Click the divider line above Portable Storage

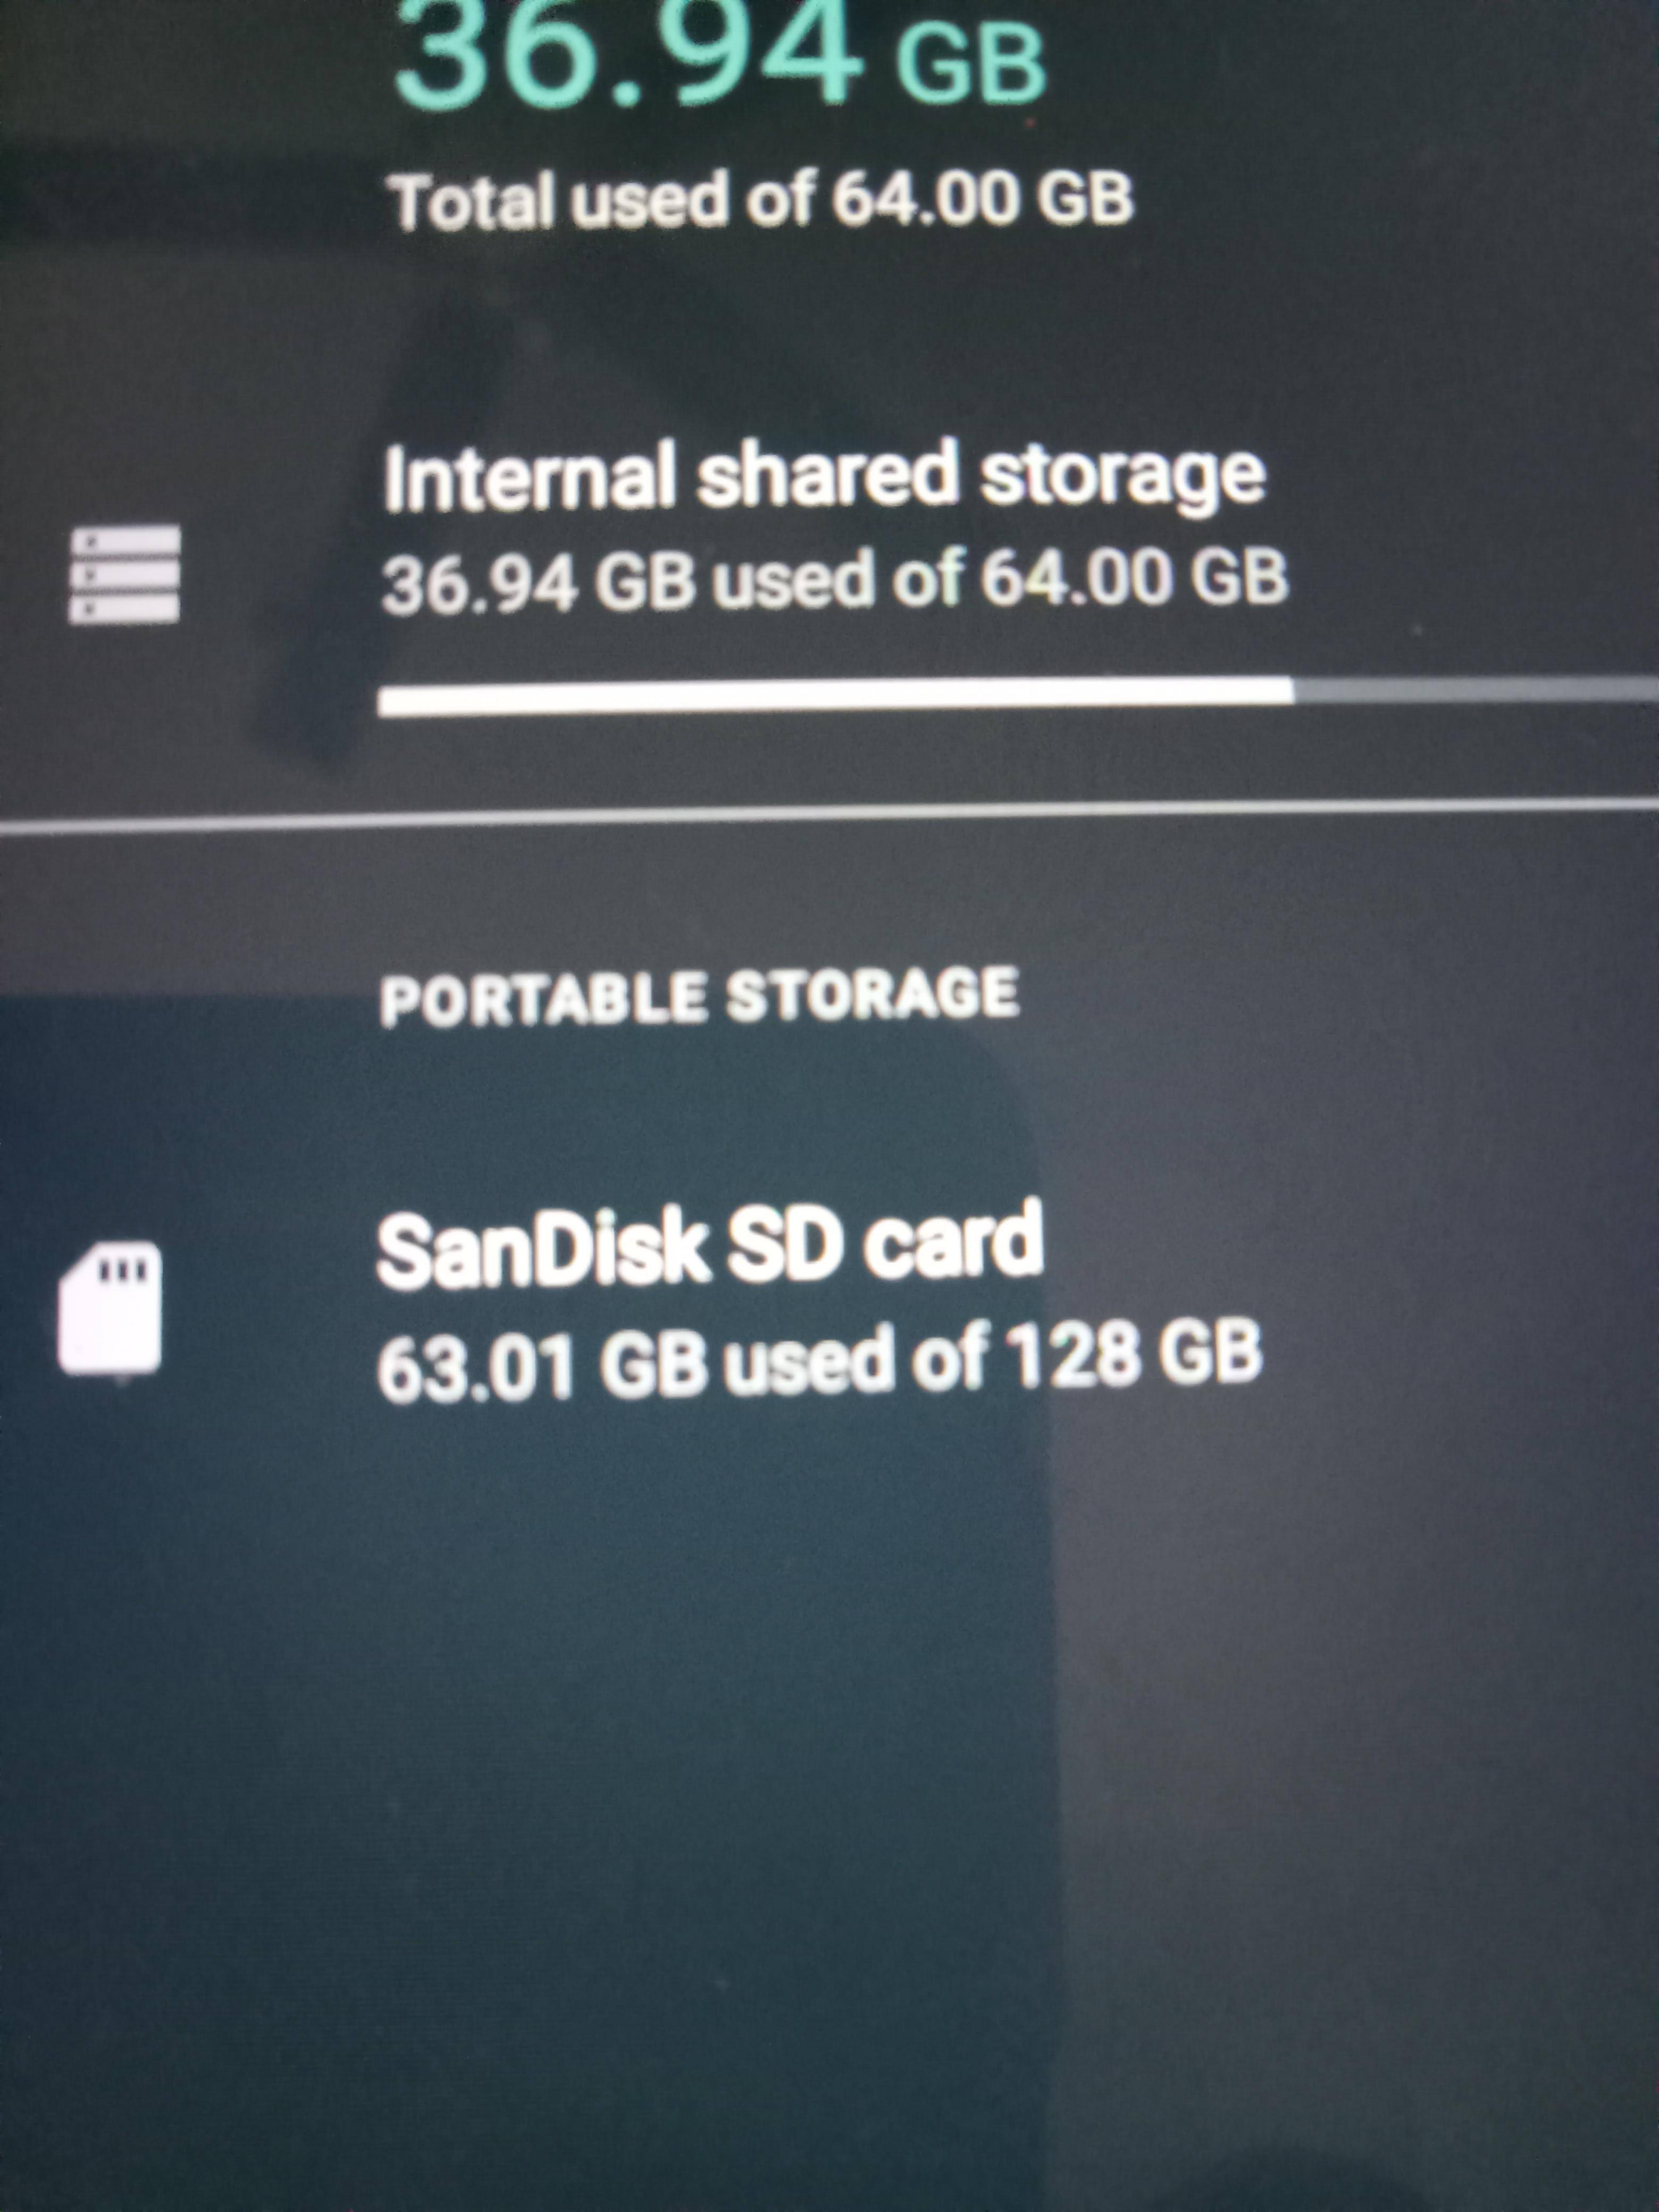click(829, 818)
